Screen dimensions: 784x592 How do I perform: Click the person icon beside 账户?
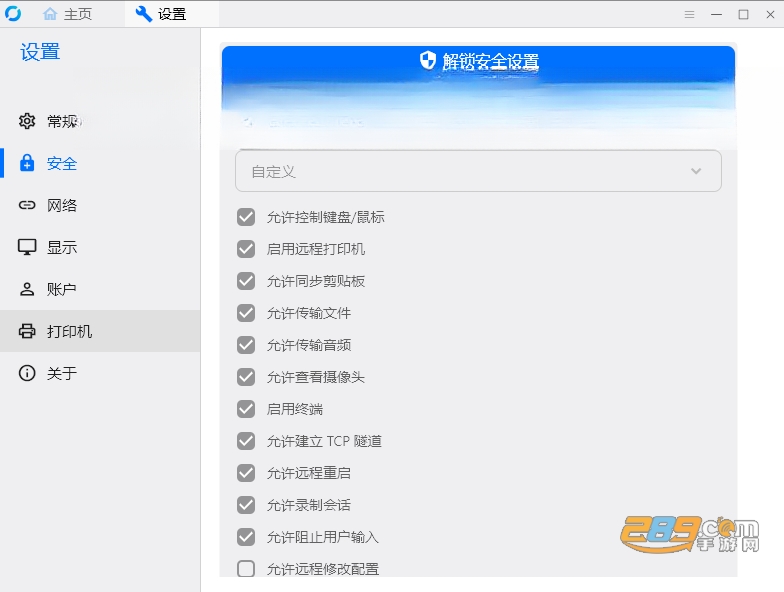point(27,289)
